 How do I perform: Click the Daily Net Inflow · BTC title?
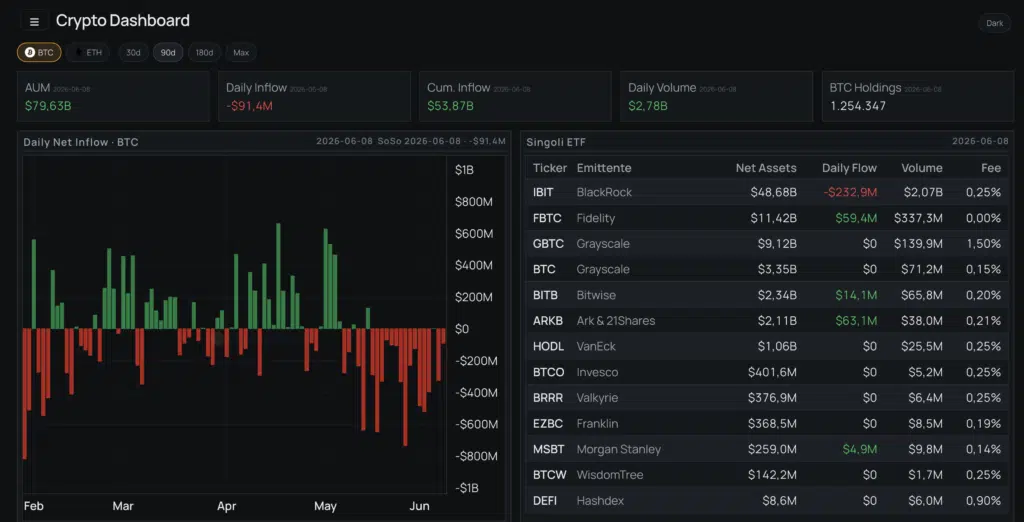click(81, 142)
